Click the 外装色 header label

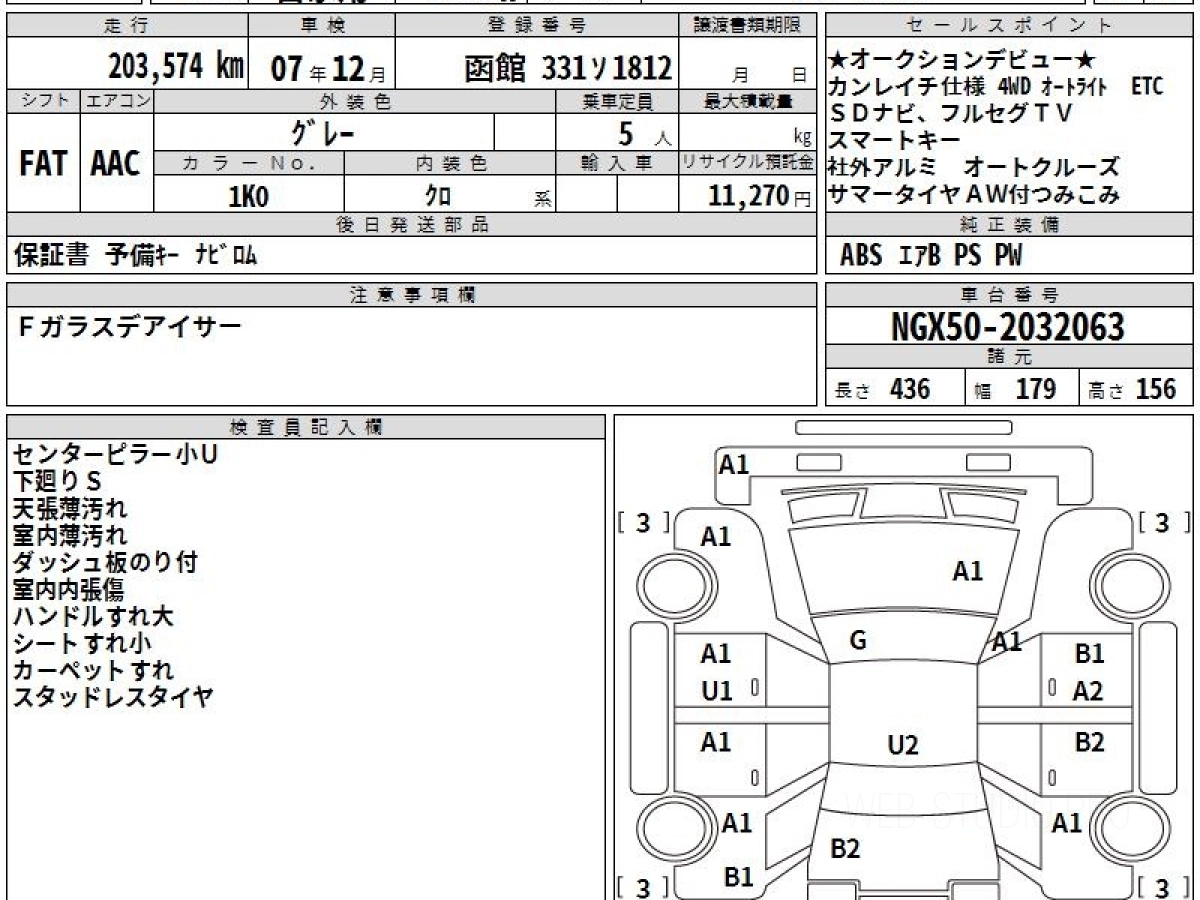tap(354, 101)
